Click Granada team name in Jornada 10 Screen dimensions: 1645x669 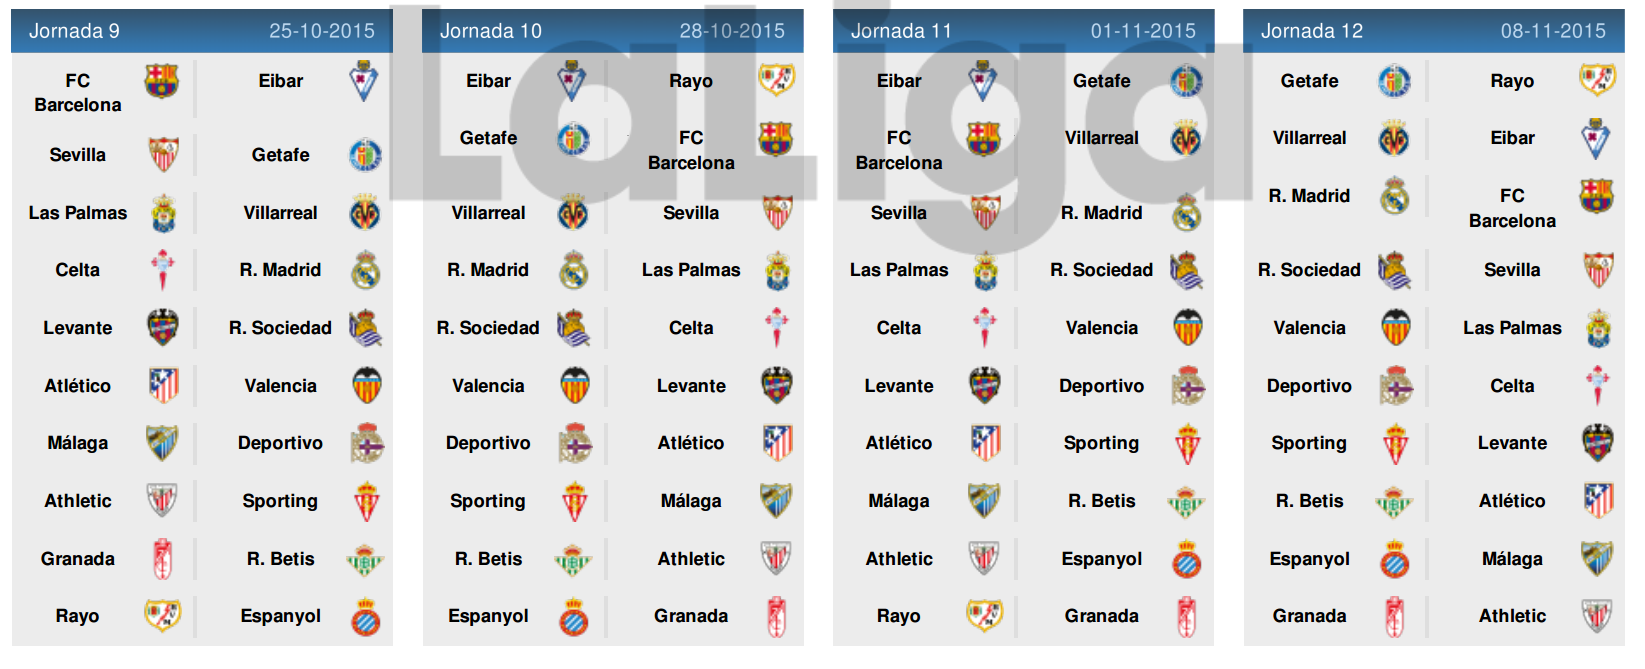click(691, 616)
